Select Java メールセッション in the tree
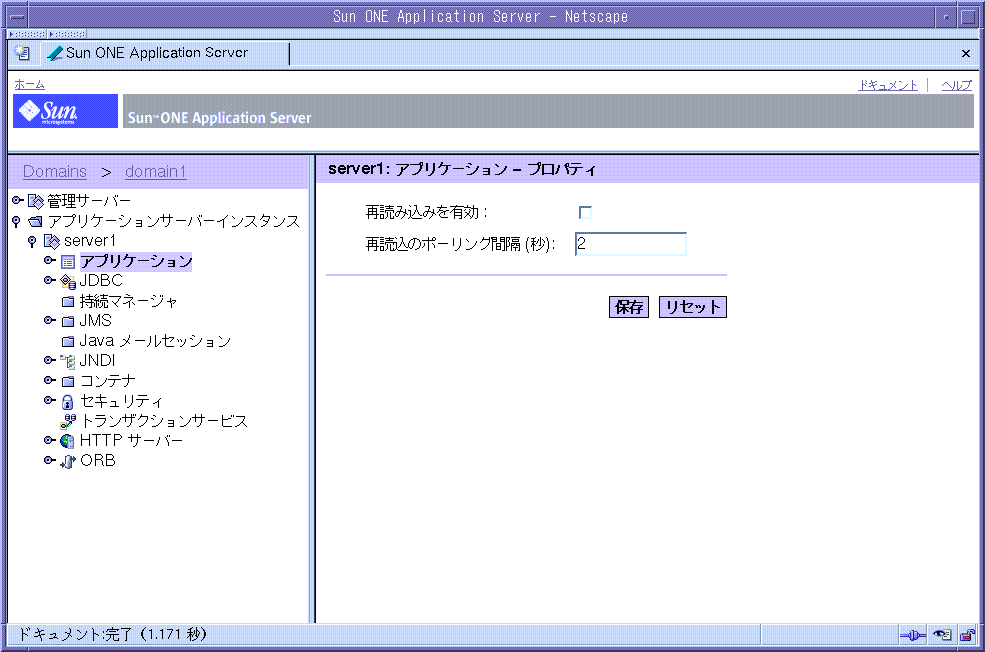The height and width of the screenshot is (652, 985). coord(155,341)
